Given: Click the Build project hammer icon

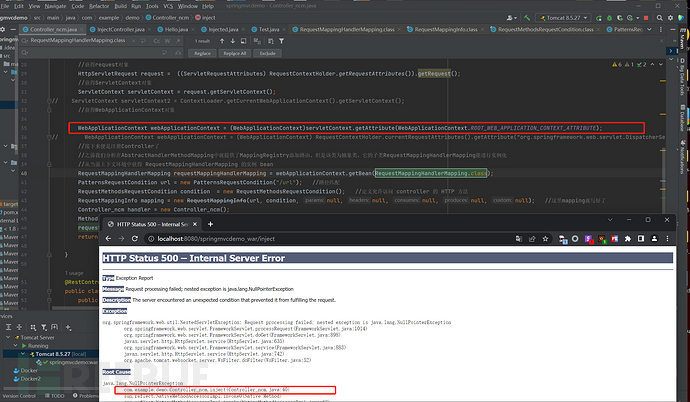Looking at the screenshot, I should pyautogui.click(x=527, y=18).
